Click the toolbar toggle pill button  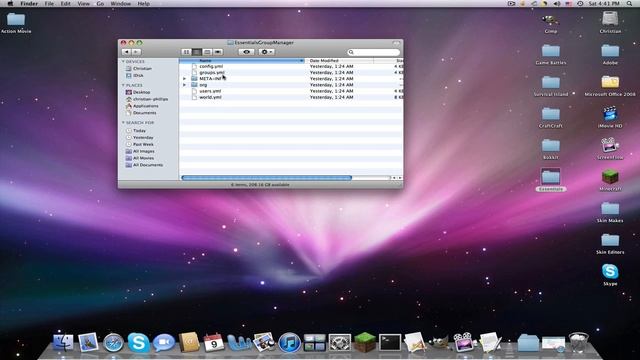point(396,42)
